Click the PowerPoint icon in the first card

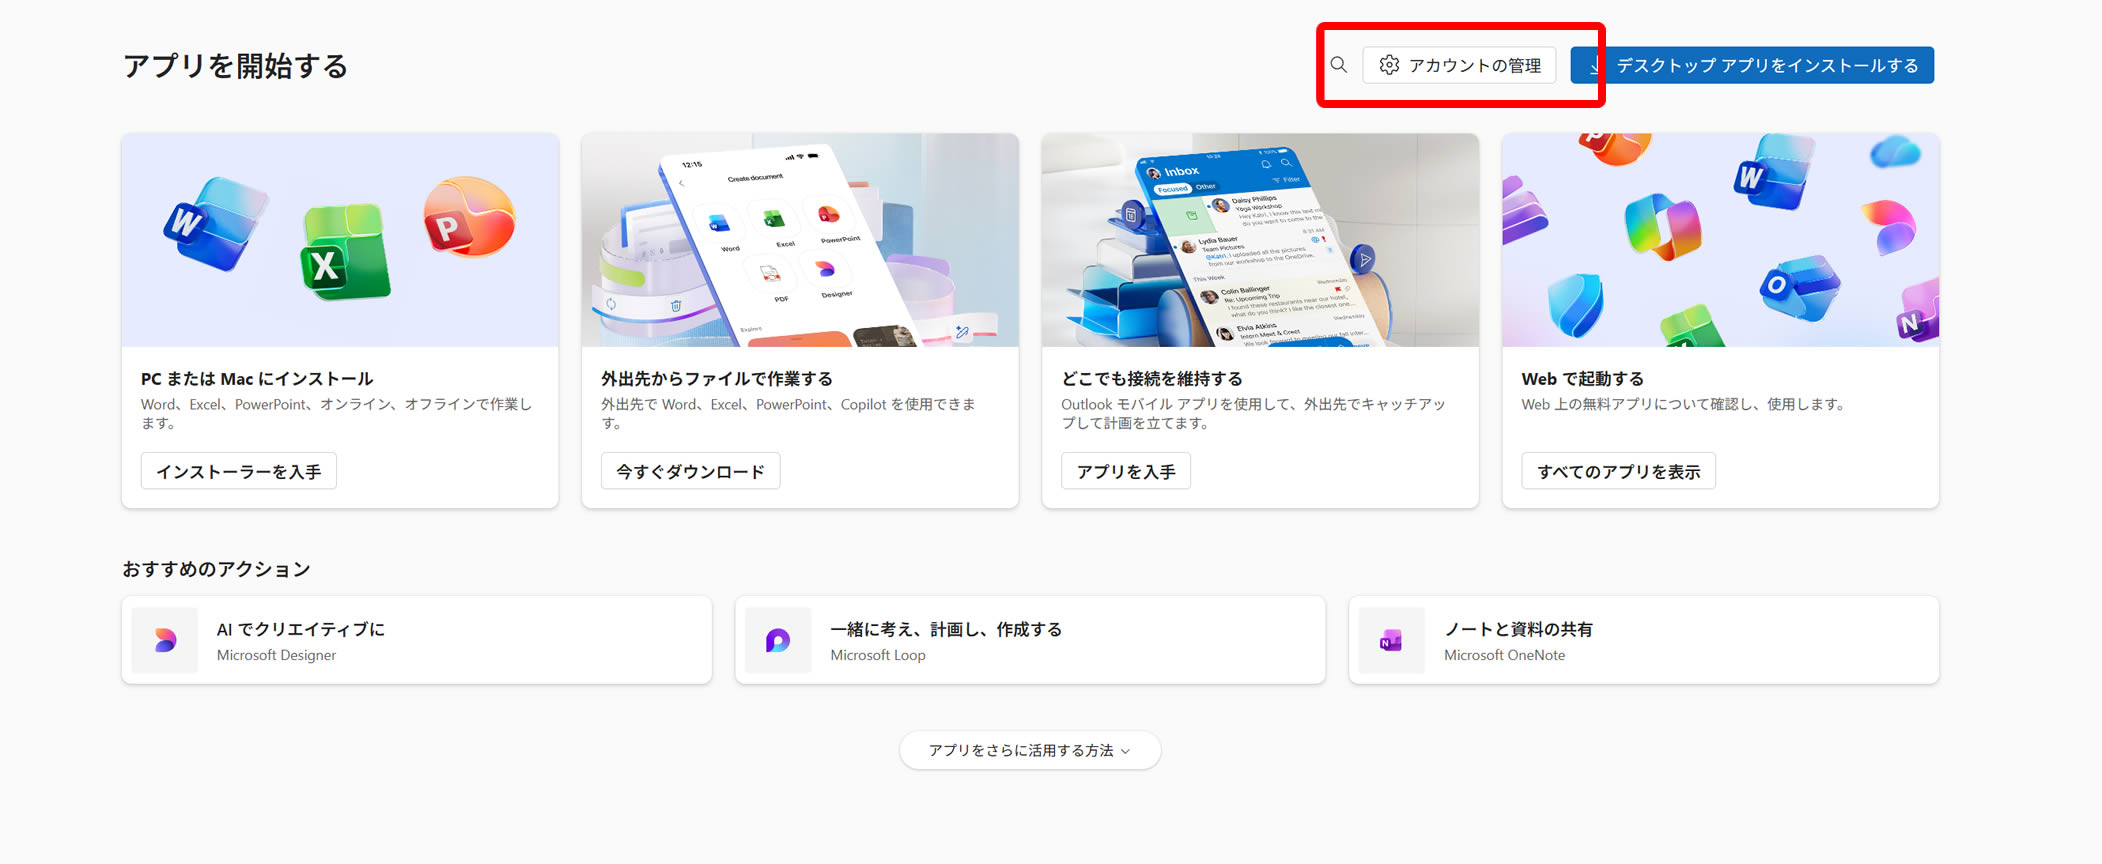[x=468, y=218]
